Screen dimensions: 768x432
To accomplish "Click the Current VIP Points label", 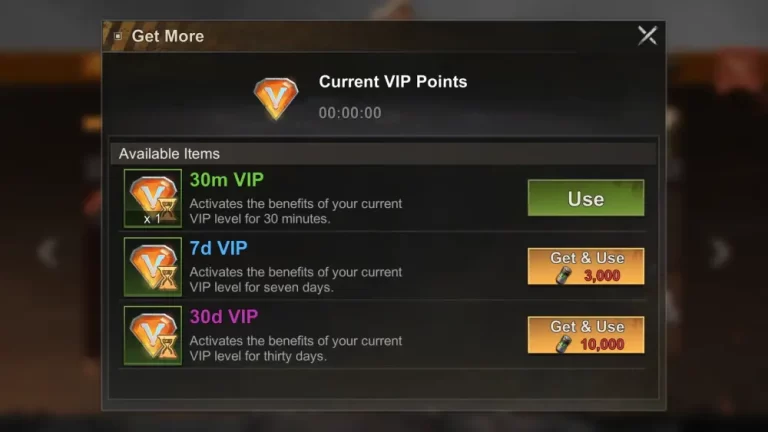I will tap(393, 82).
